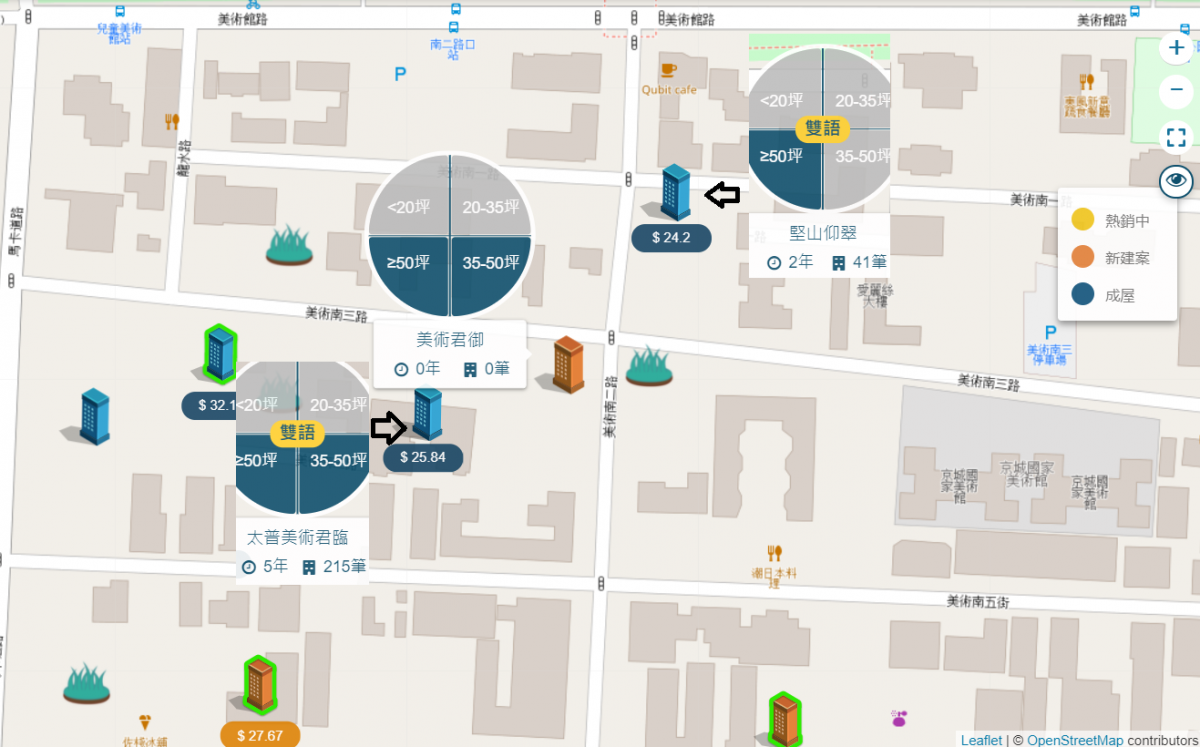Zoom out of the map
This screenshot has width=1200, height=747.
click(x=1176, y=92)
